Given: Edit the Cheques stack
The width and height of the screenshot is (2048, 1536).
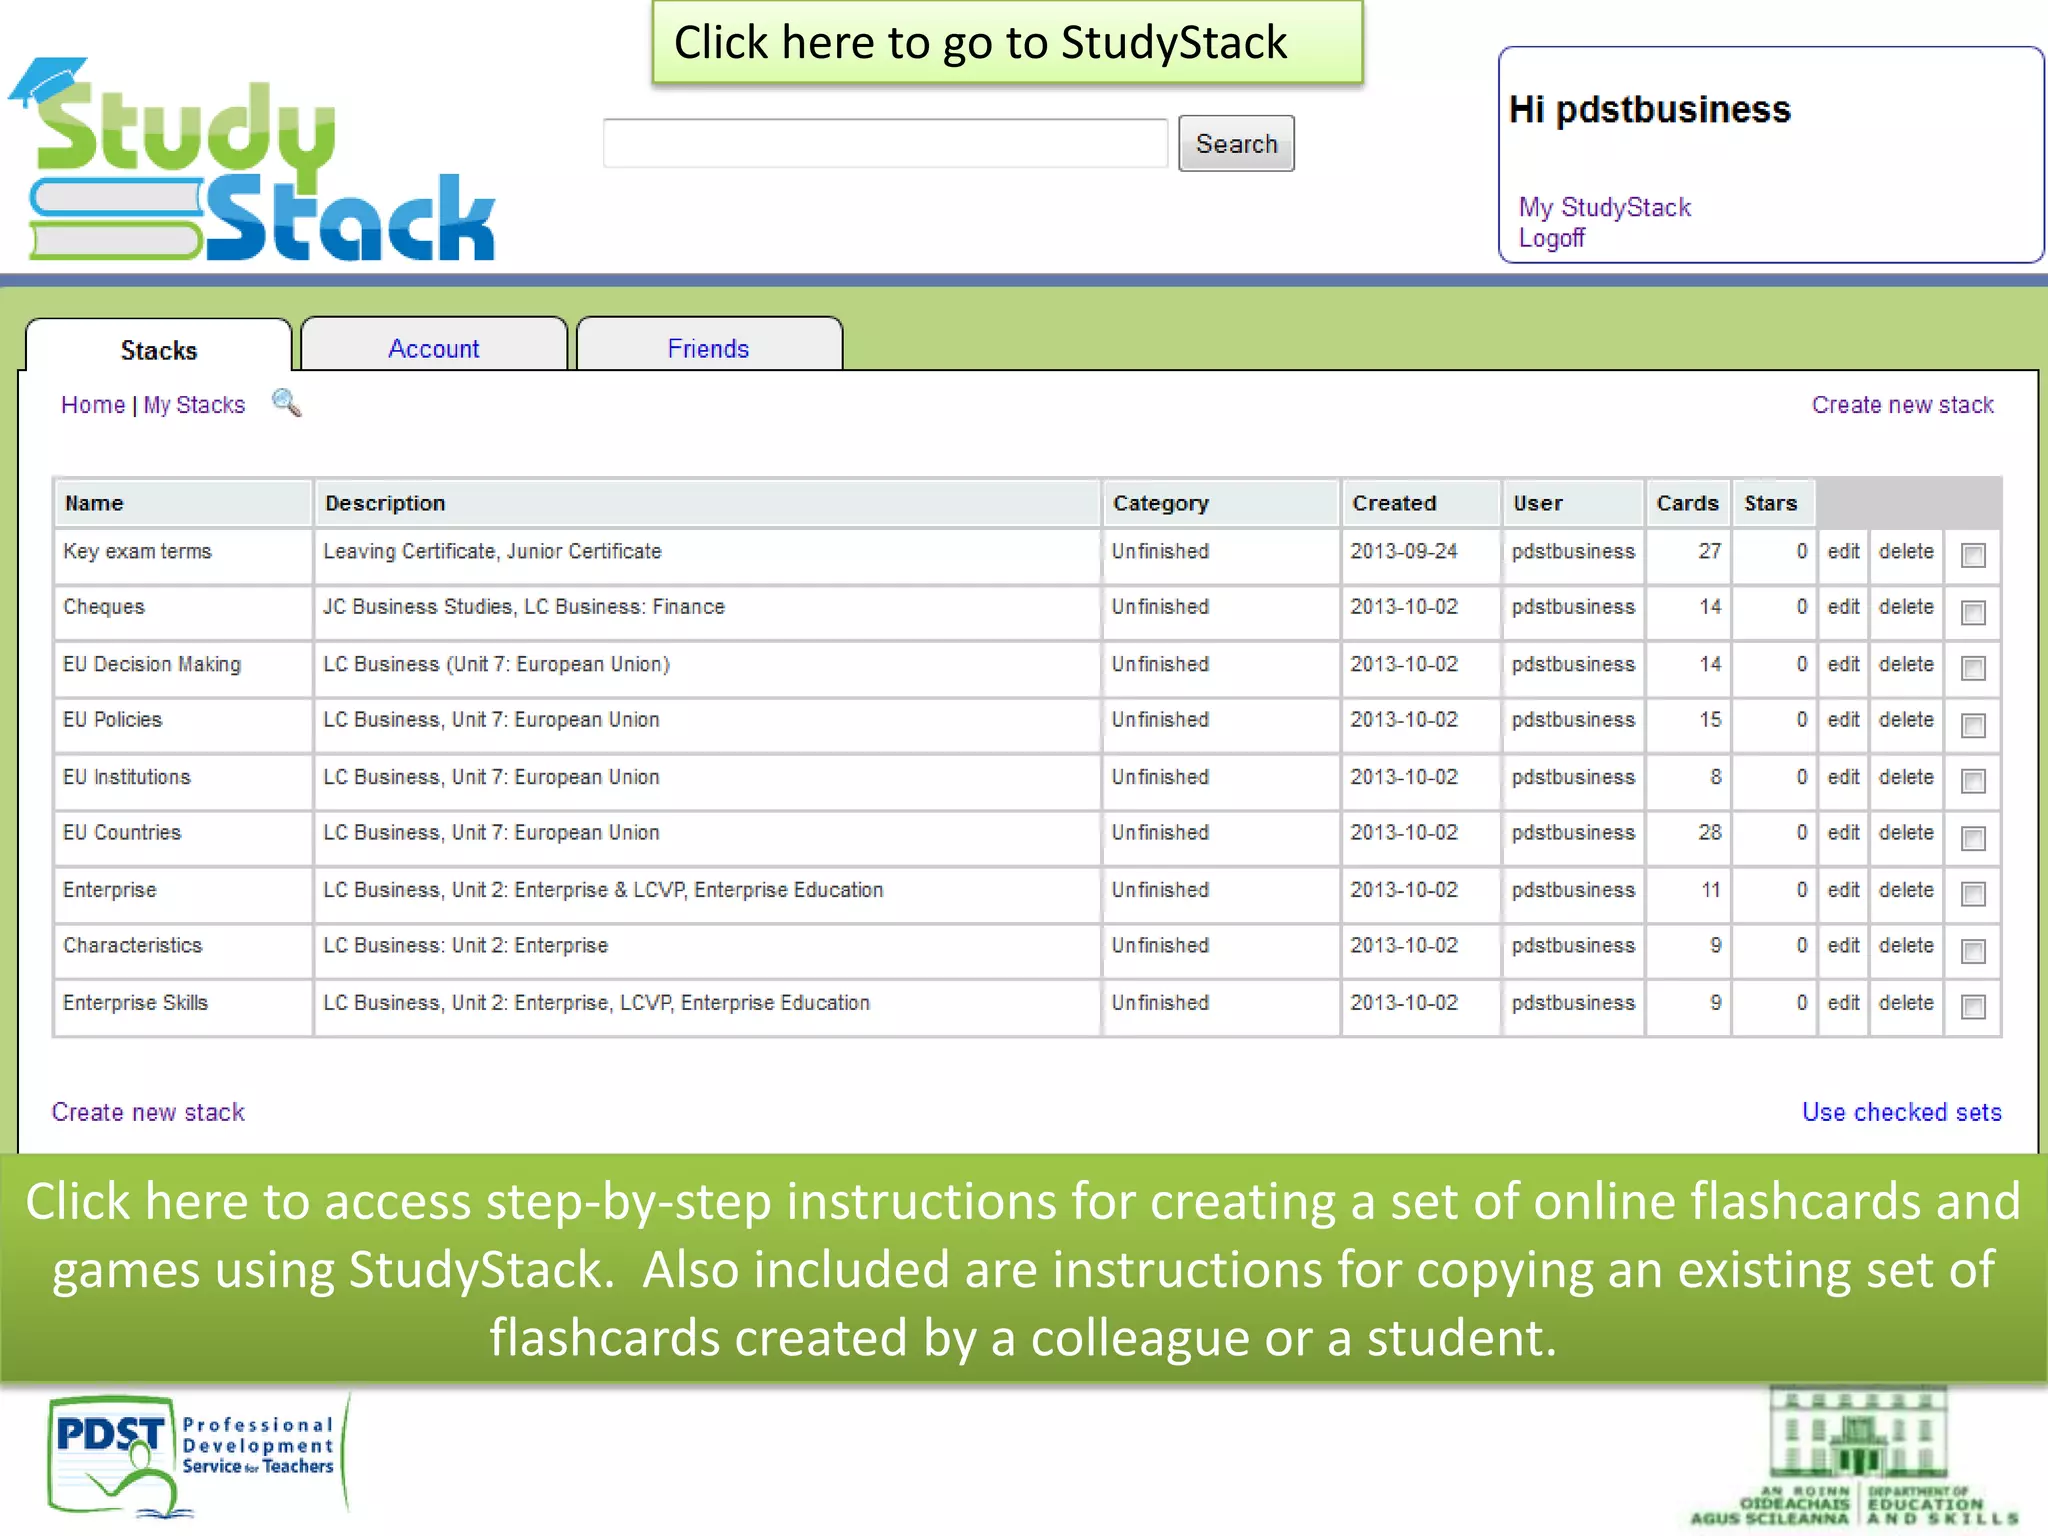Looking at the screenshot, I should point(1843,606).
